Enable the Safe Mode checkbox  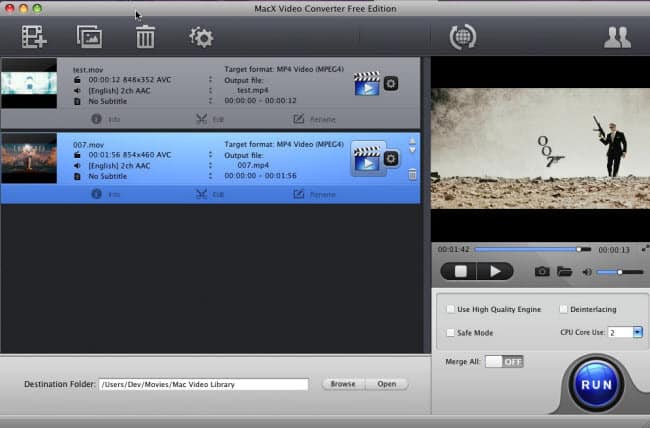(x=450, y=333)
